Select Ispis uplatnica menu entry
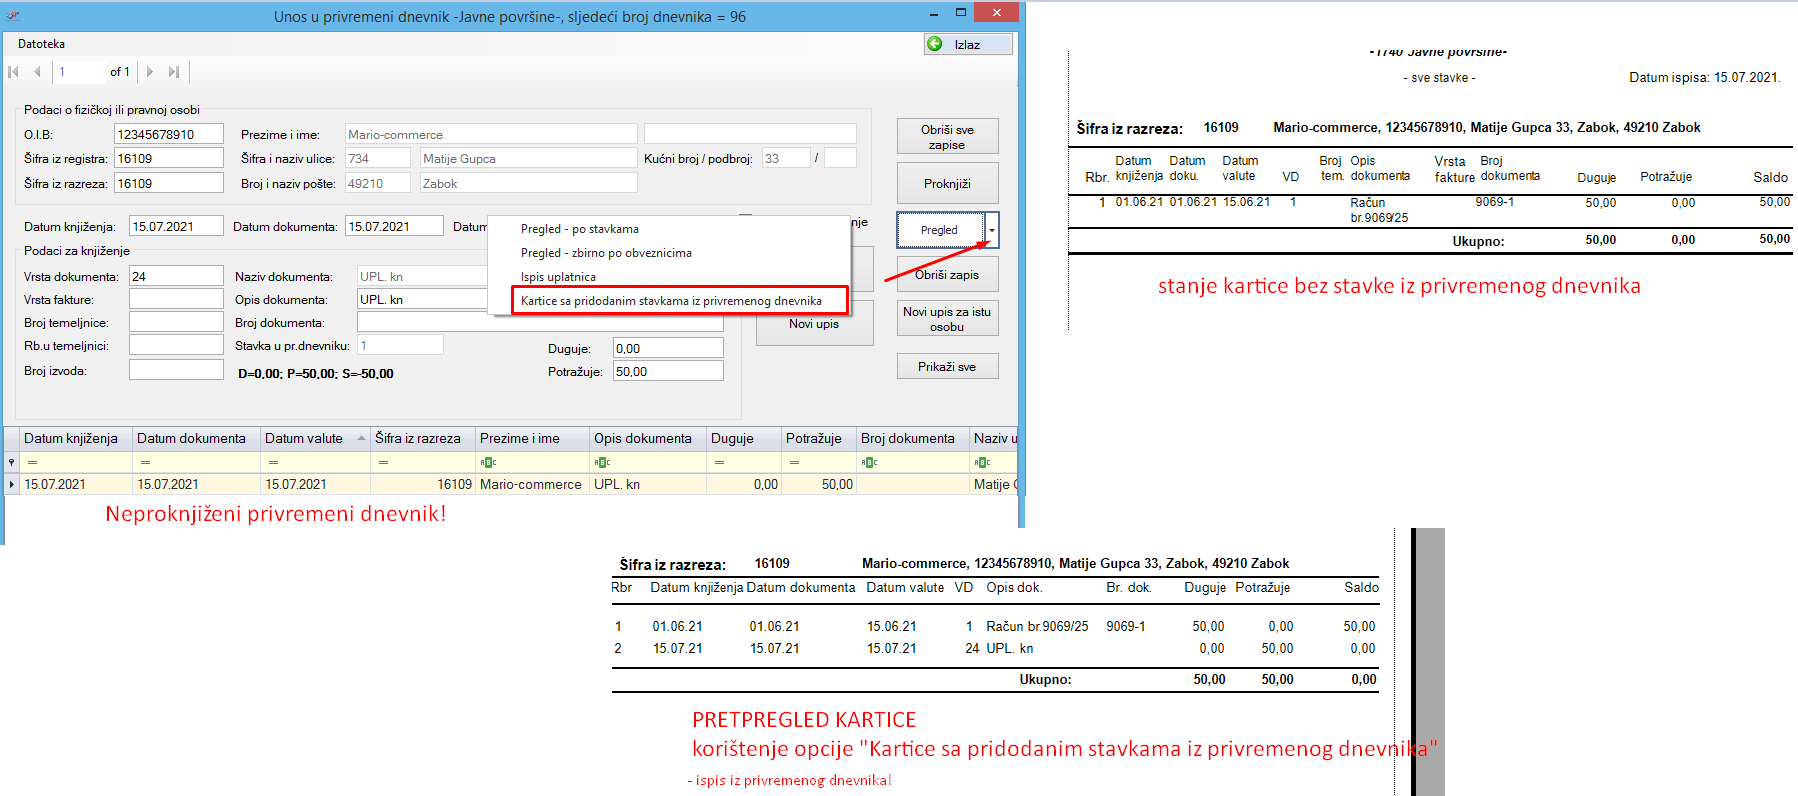 558,277
